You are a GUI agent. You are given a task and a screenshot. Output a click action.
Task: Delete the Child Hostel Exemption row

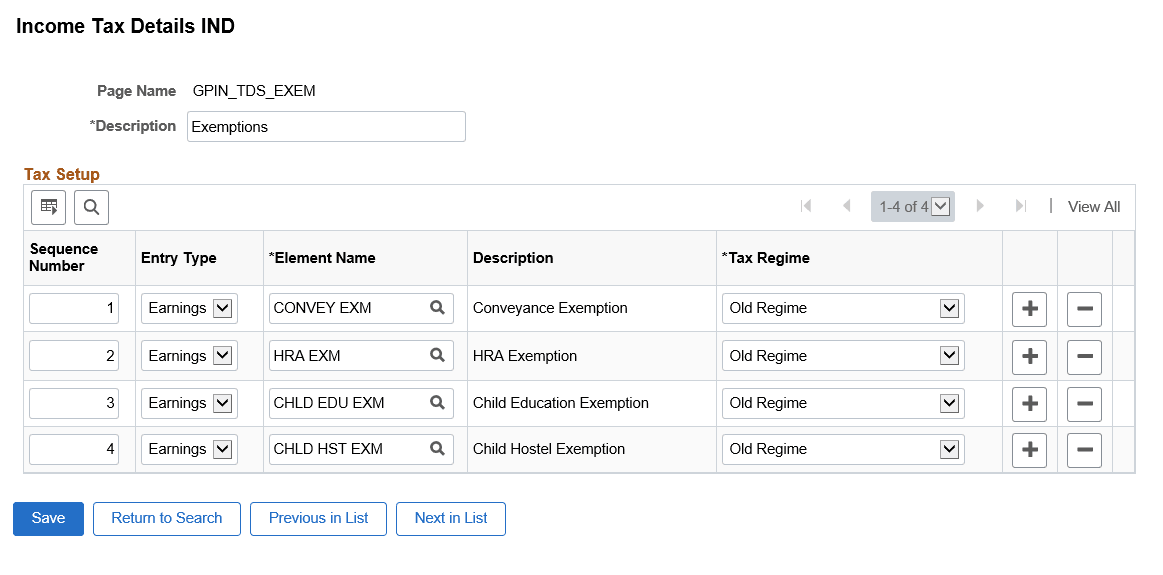[1084, 450]
